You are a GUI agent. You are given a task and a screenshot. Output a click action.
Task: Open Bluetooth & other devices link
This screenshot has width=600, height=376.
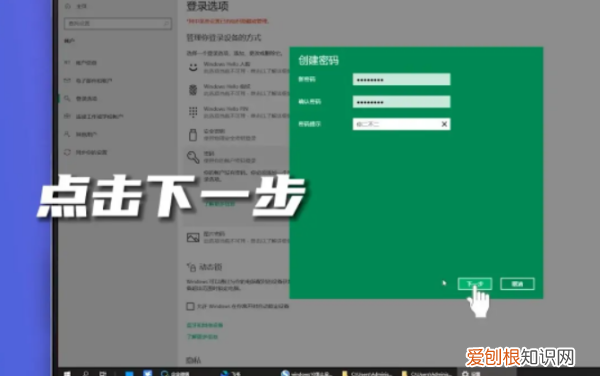click(x=205, y=325)
